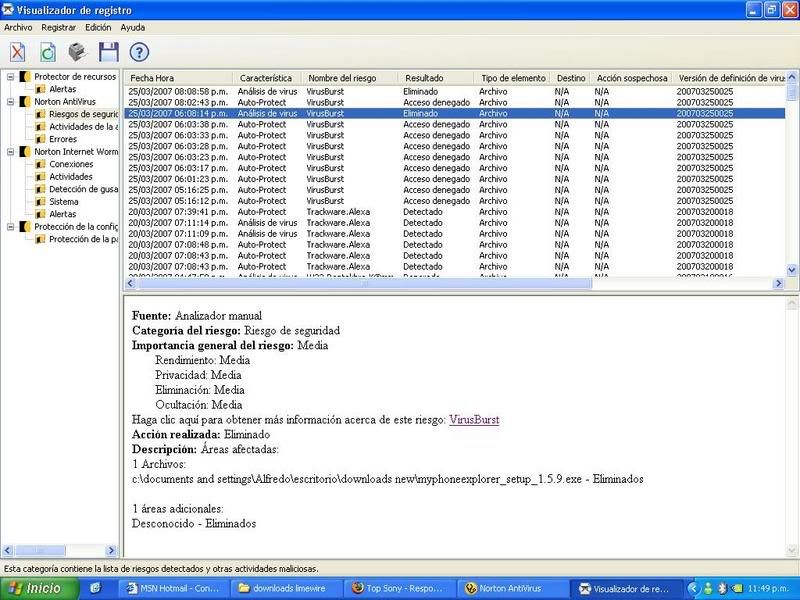Click the refresh log toolbar icon
Viewport: 800px width, 600px height.
47,52
